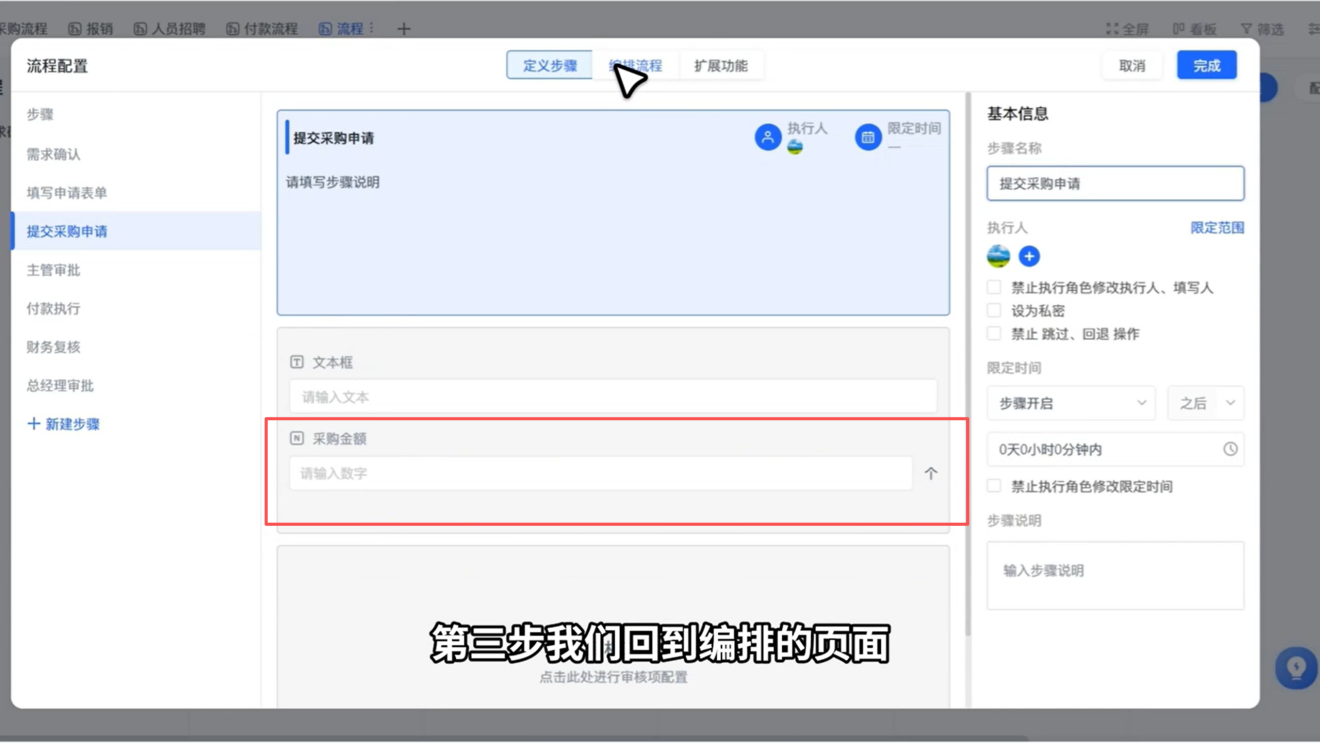The height and width of the screenshot is (743, 1320).
Task: Click the up arrow beside 采购金额 field
Action: [x=931, y=473]
